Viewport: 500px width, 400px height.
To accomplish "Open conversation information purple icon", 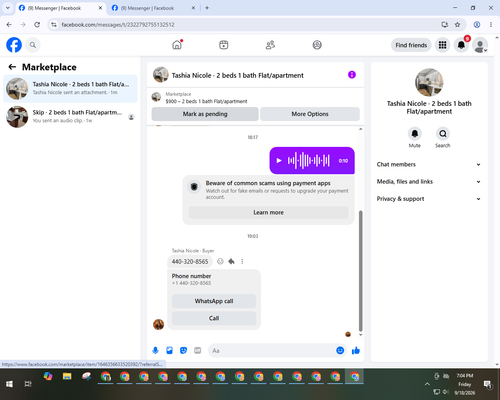I will 352,75.
